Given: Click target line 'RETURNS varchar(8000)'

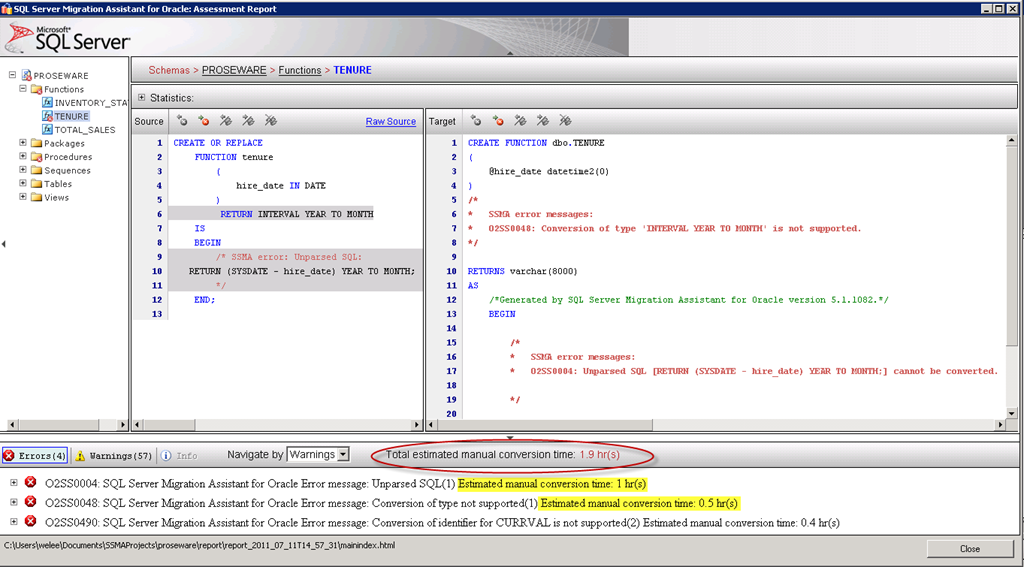Looking at the screenshot, I should click(x=522, y=270).
